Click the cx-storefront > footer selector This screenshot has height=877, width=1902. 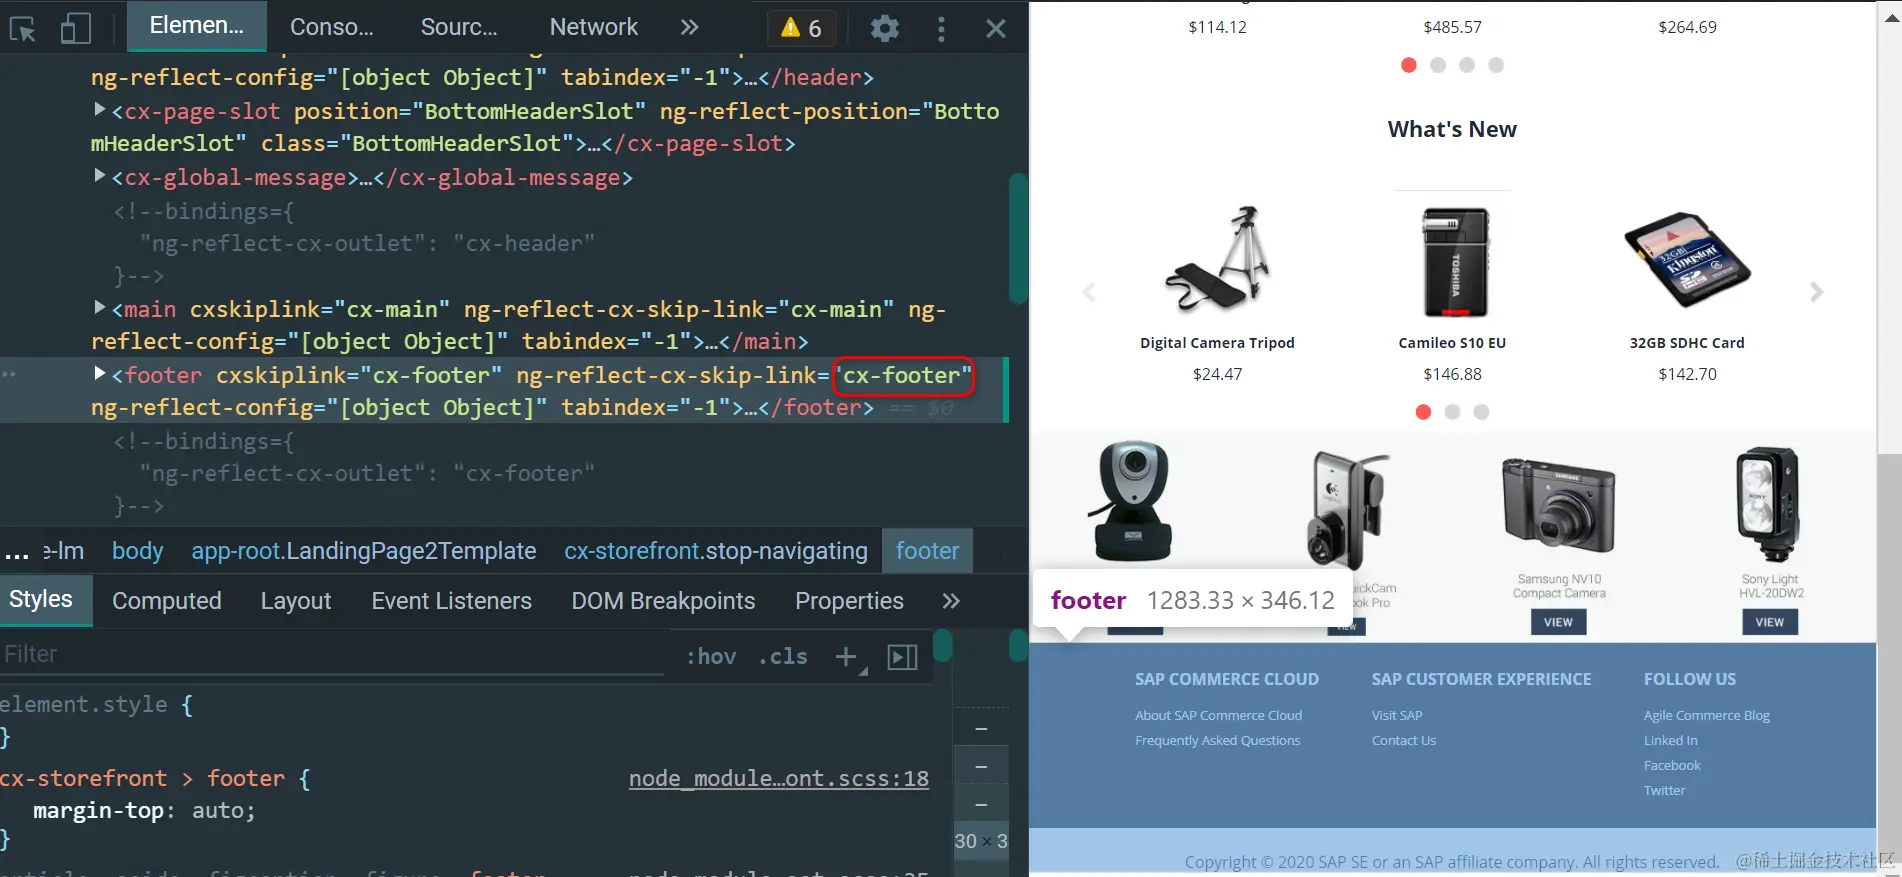point(142,779)
